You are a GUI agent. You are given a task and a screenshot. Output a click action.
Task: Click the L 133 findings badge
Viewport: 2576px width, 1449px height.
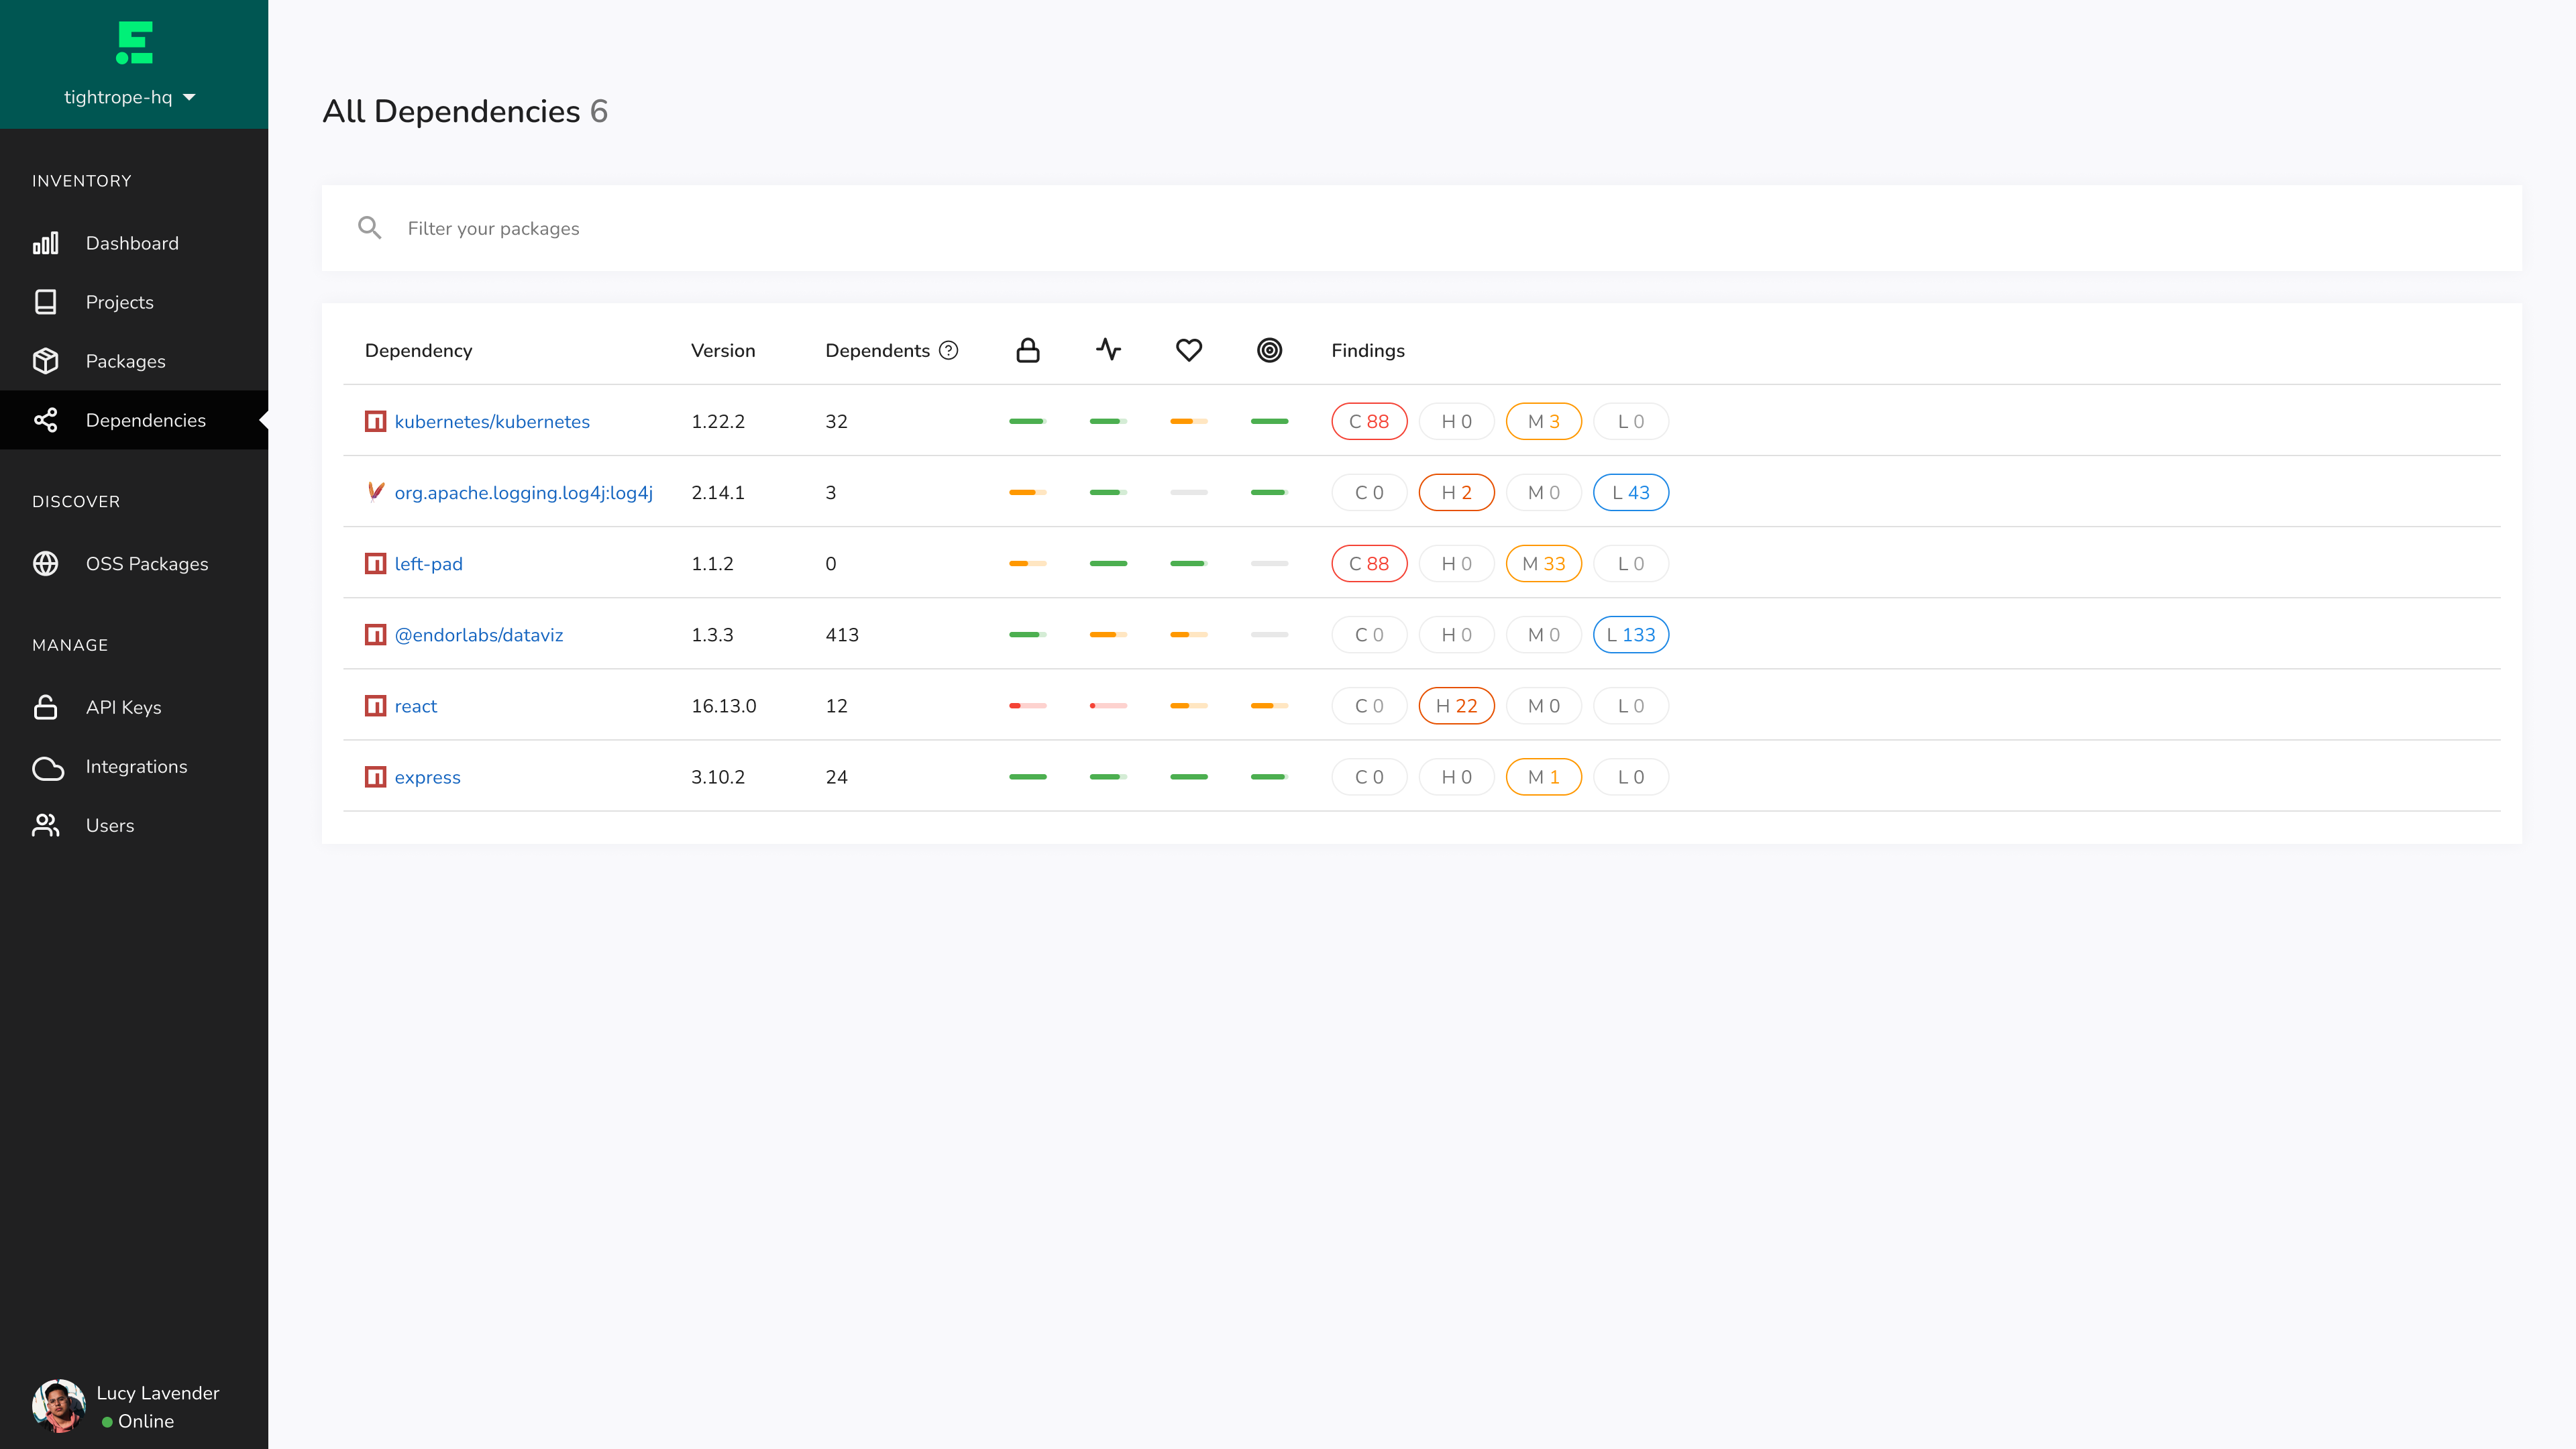1630,635
